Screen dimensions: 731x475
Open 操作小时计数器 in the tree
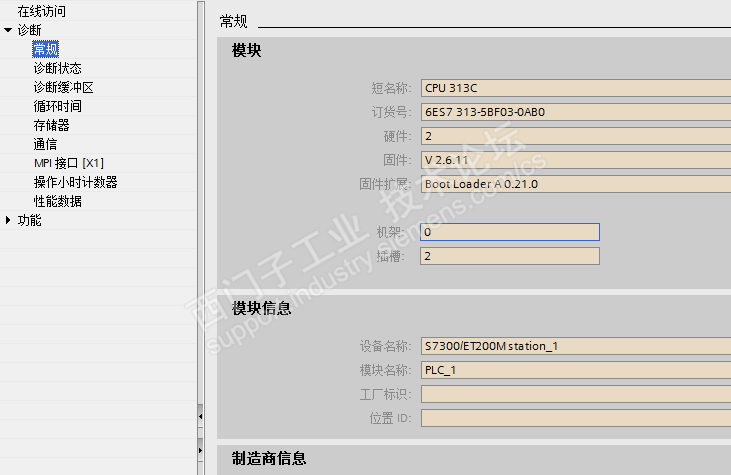75,182
